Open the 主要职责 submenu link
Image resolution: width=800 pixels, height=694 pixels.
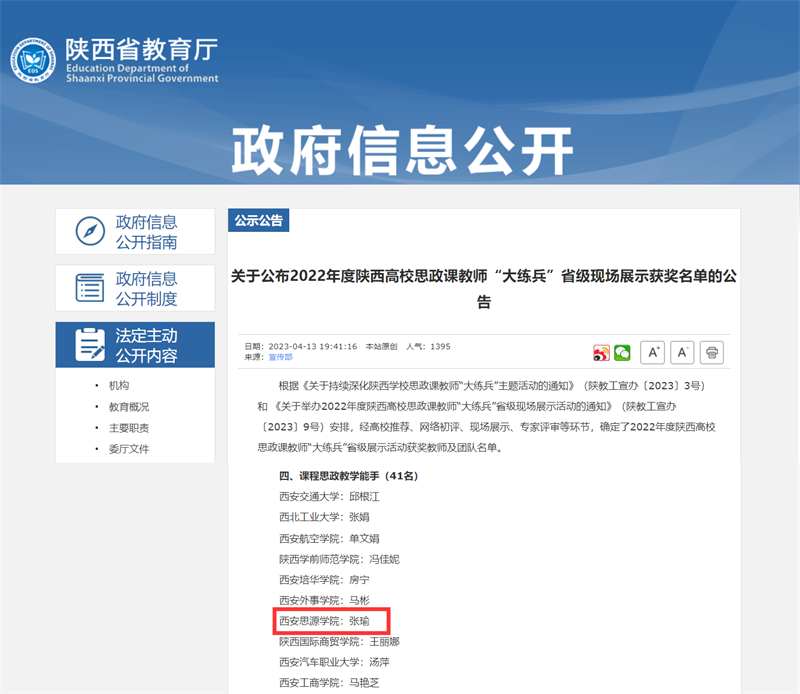click(129, 428)
